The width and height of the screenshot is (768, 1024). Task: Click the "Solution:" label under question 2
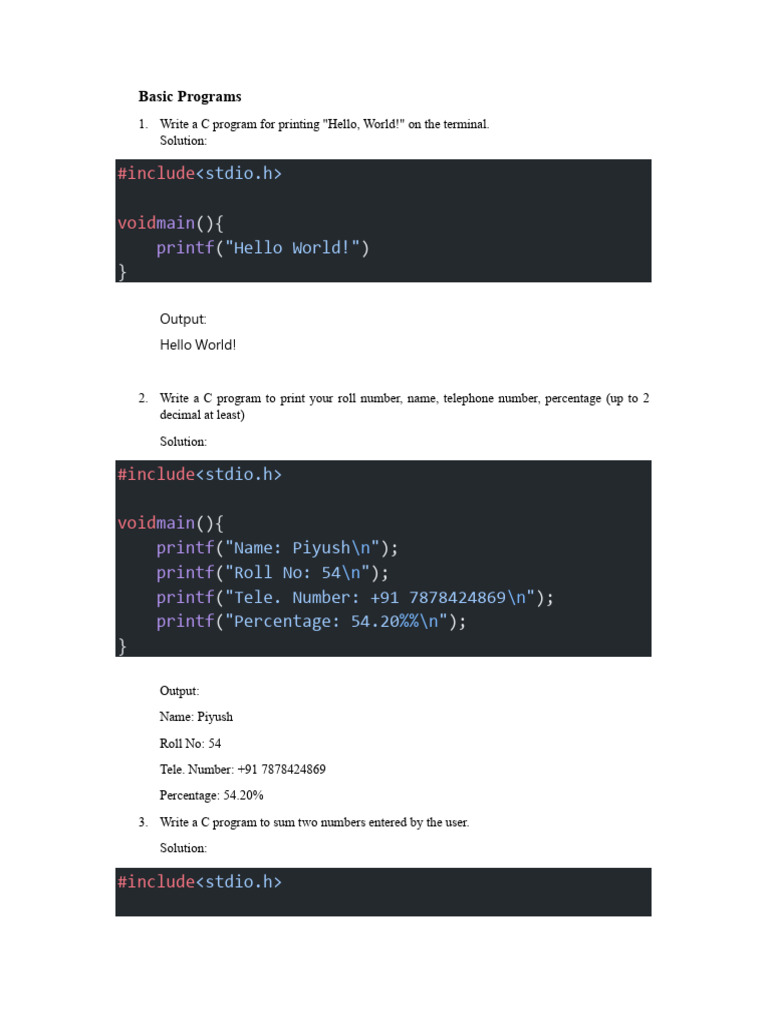(183, 441)
